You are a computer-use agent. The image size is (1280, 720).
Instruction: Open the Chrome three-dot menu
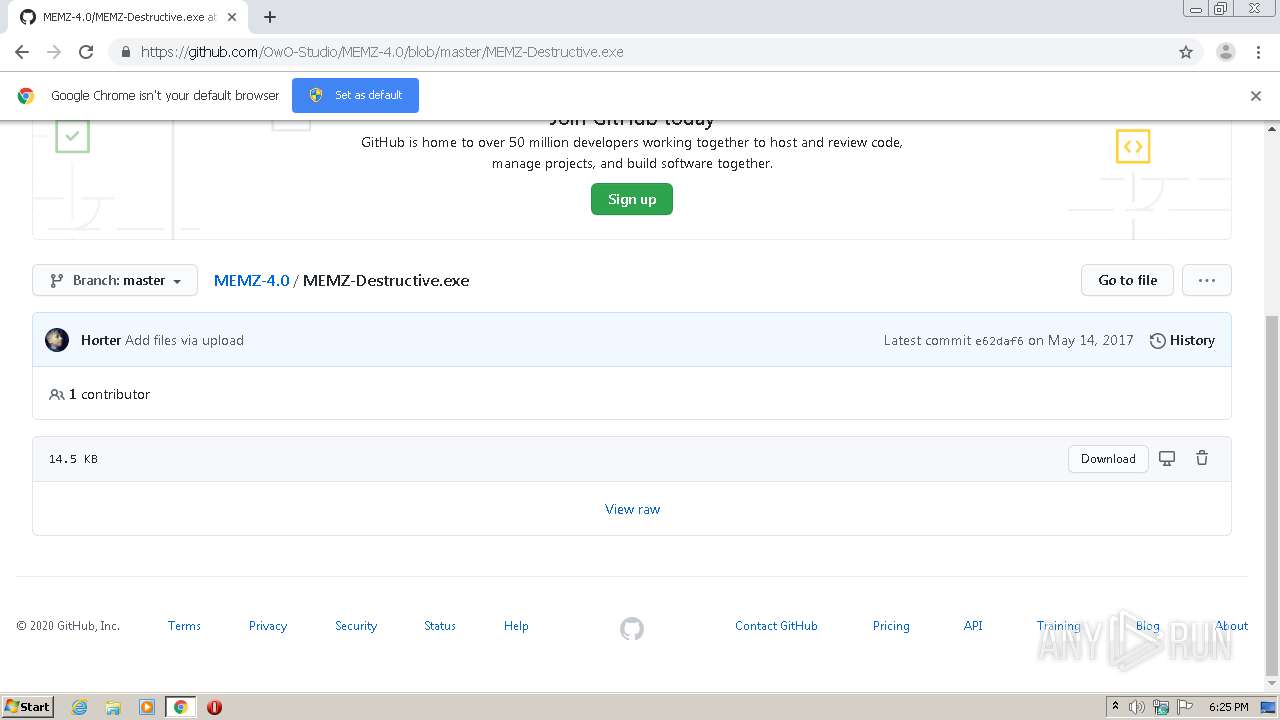[1258, 52]
